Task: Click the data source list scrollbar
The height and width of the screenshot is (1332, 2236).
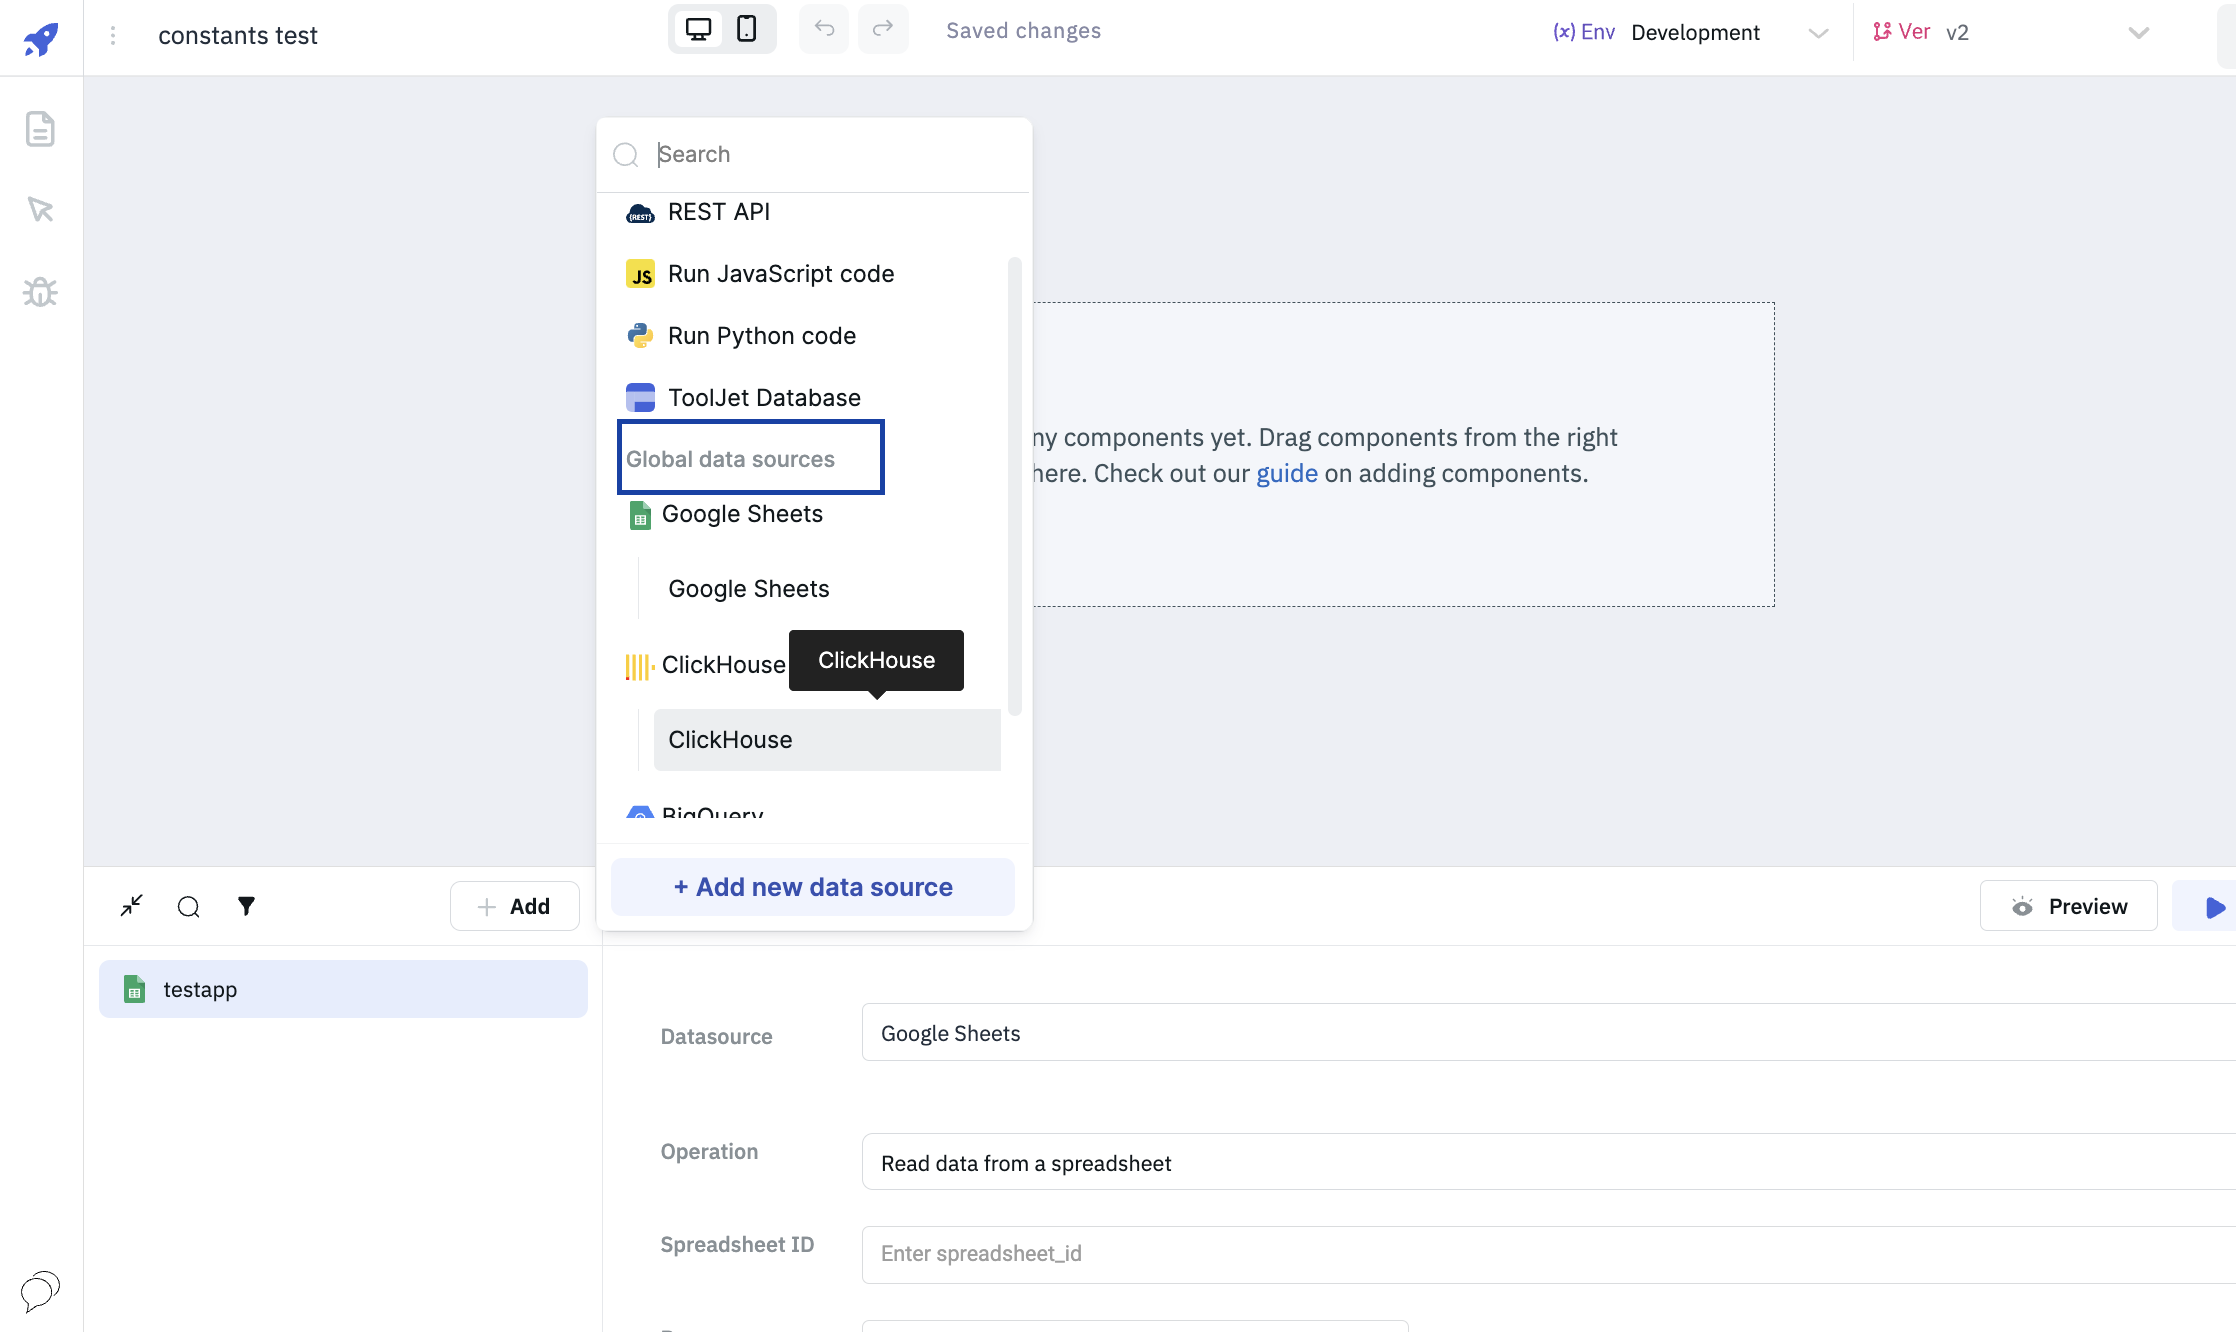Action: (x=1014, y=486)
